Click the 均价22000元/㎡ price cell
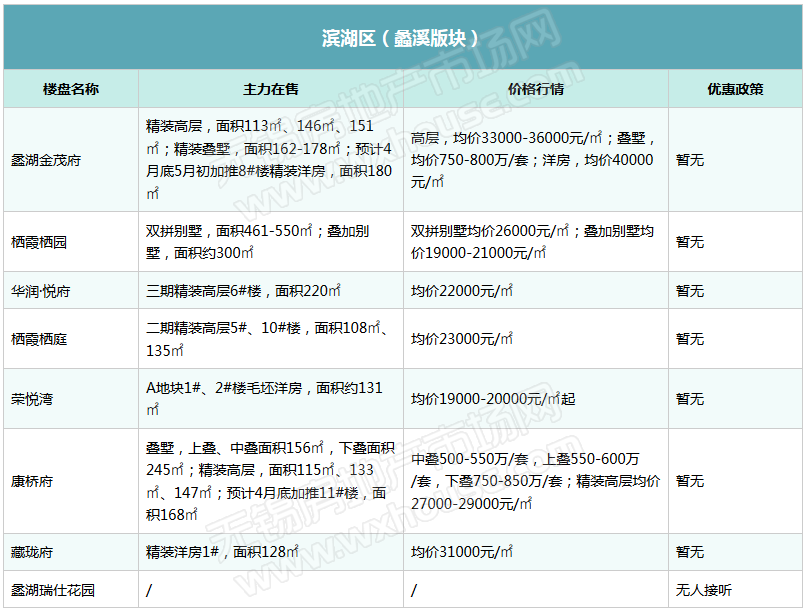Image resolution: width=807 pixels, height=613 pixels. 462,291
